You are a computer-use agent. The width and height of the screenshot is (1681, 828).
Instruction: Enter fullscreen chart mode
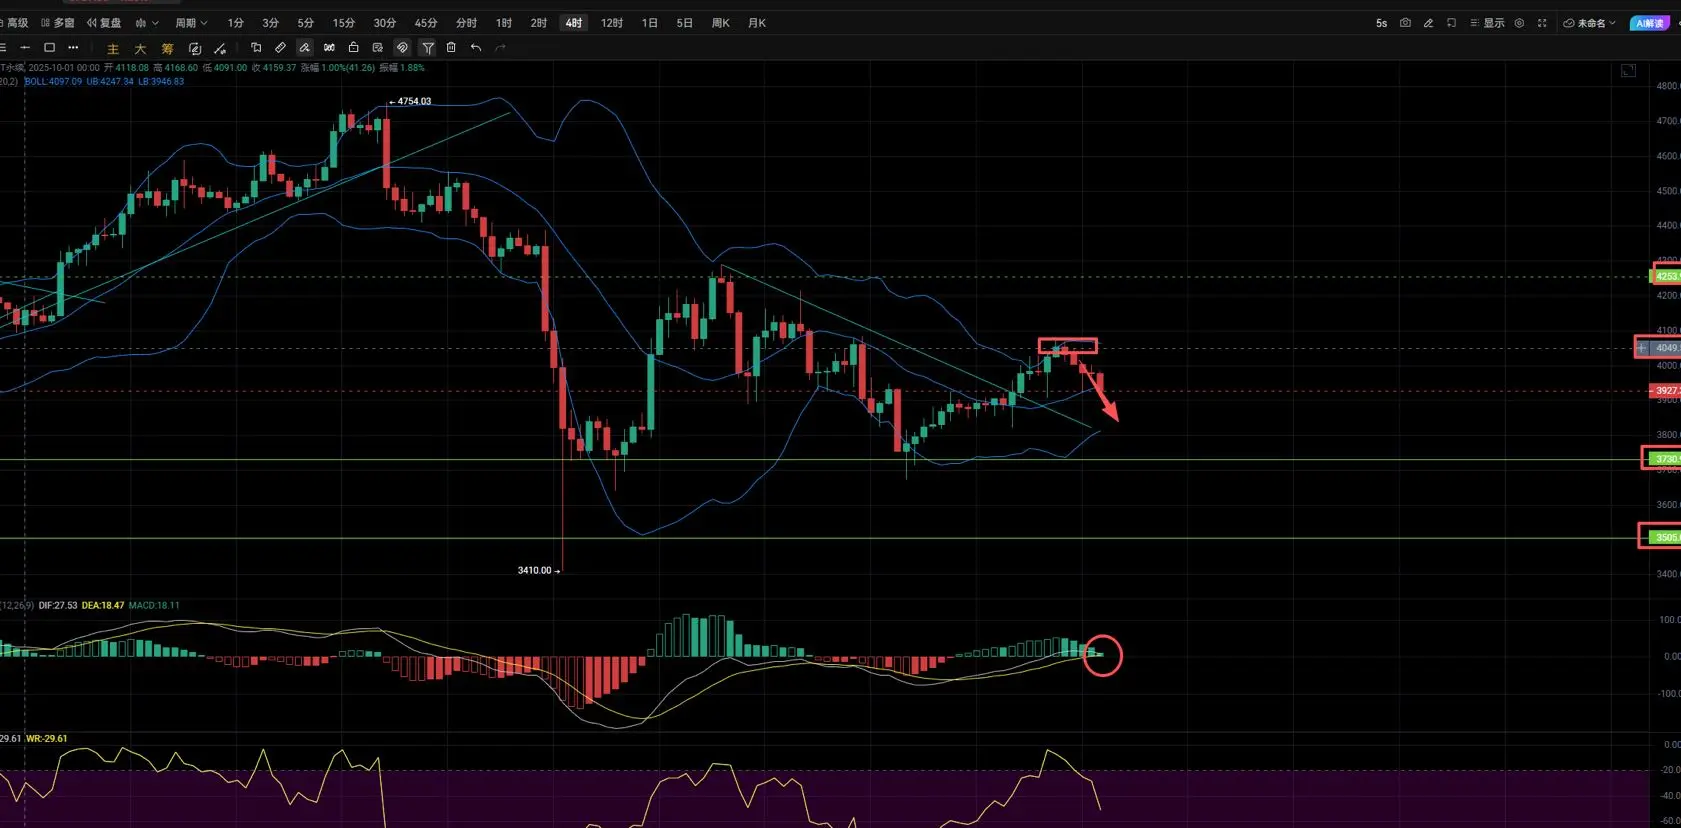tap(1542, 23)
